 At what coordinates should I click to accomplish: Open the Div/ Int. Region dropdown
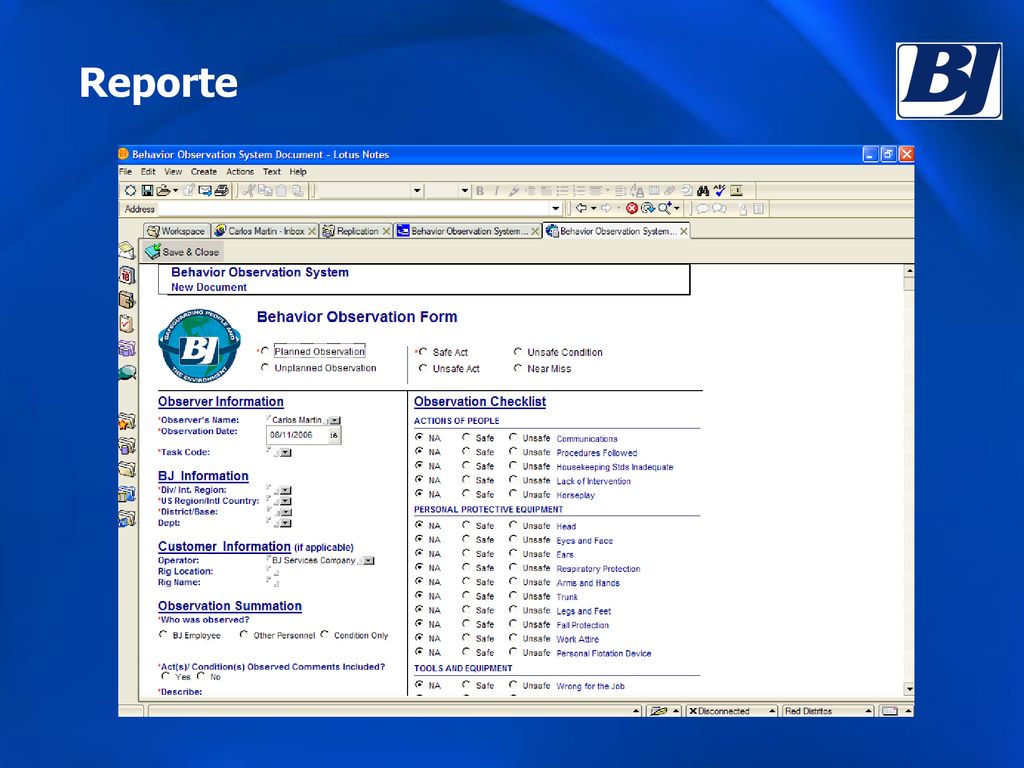tap(286, 490)
